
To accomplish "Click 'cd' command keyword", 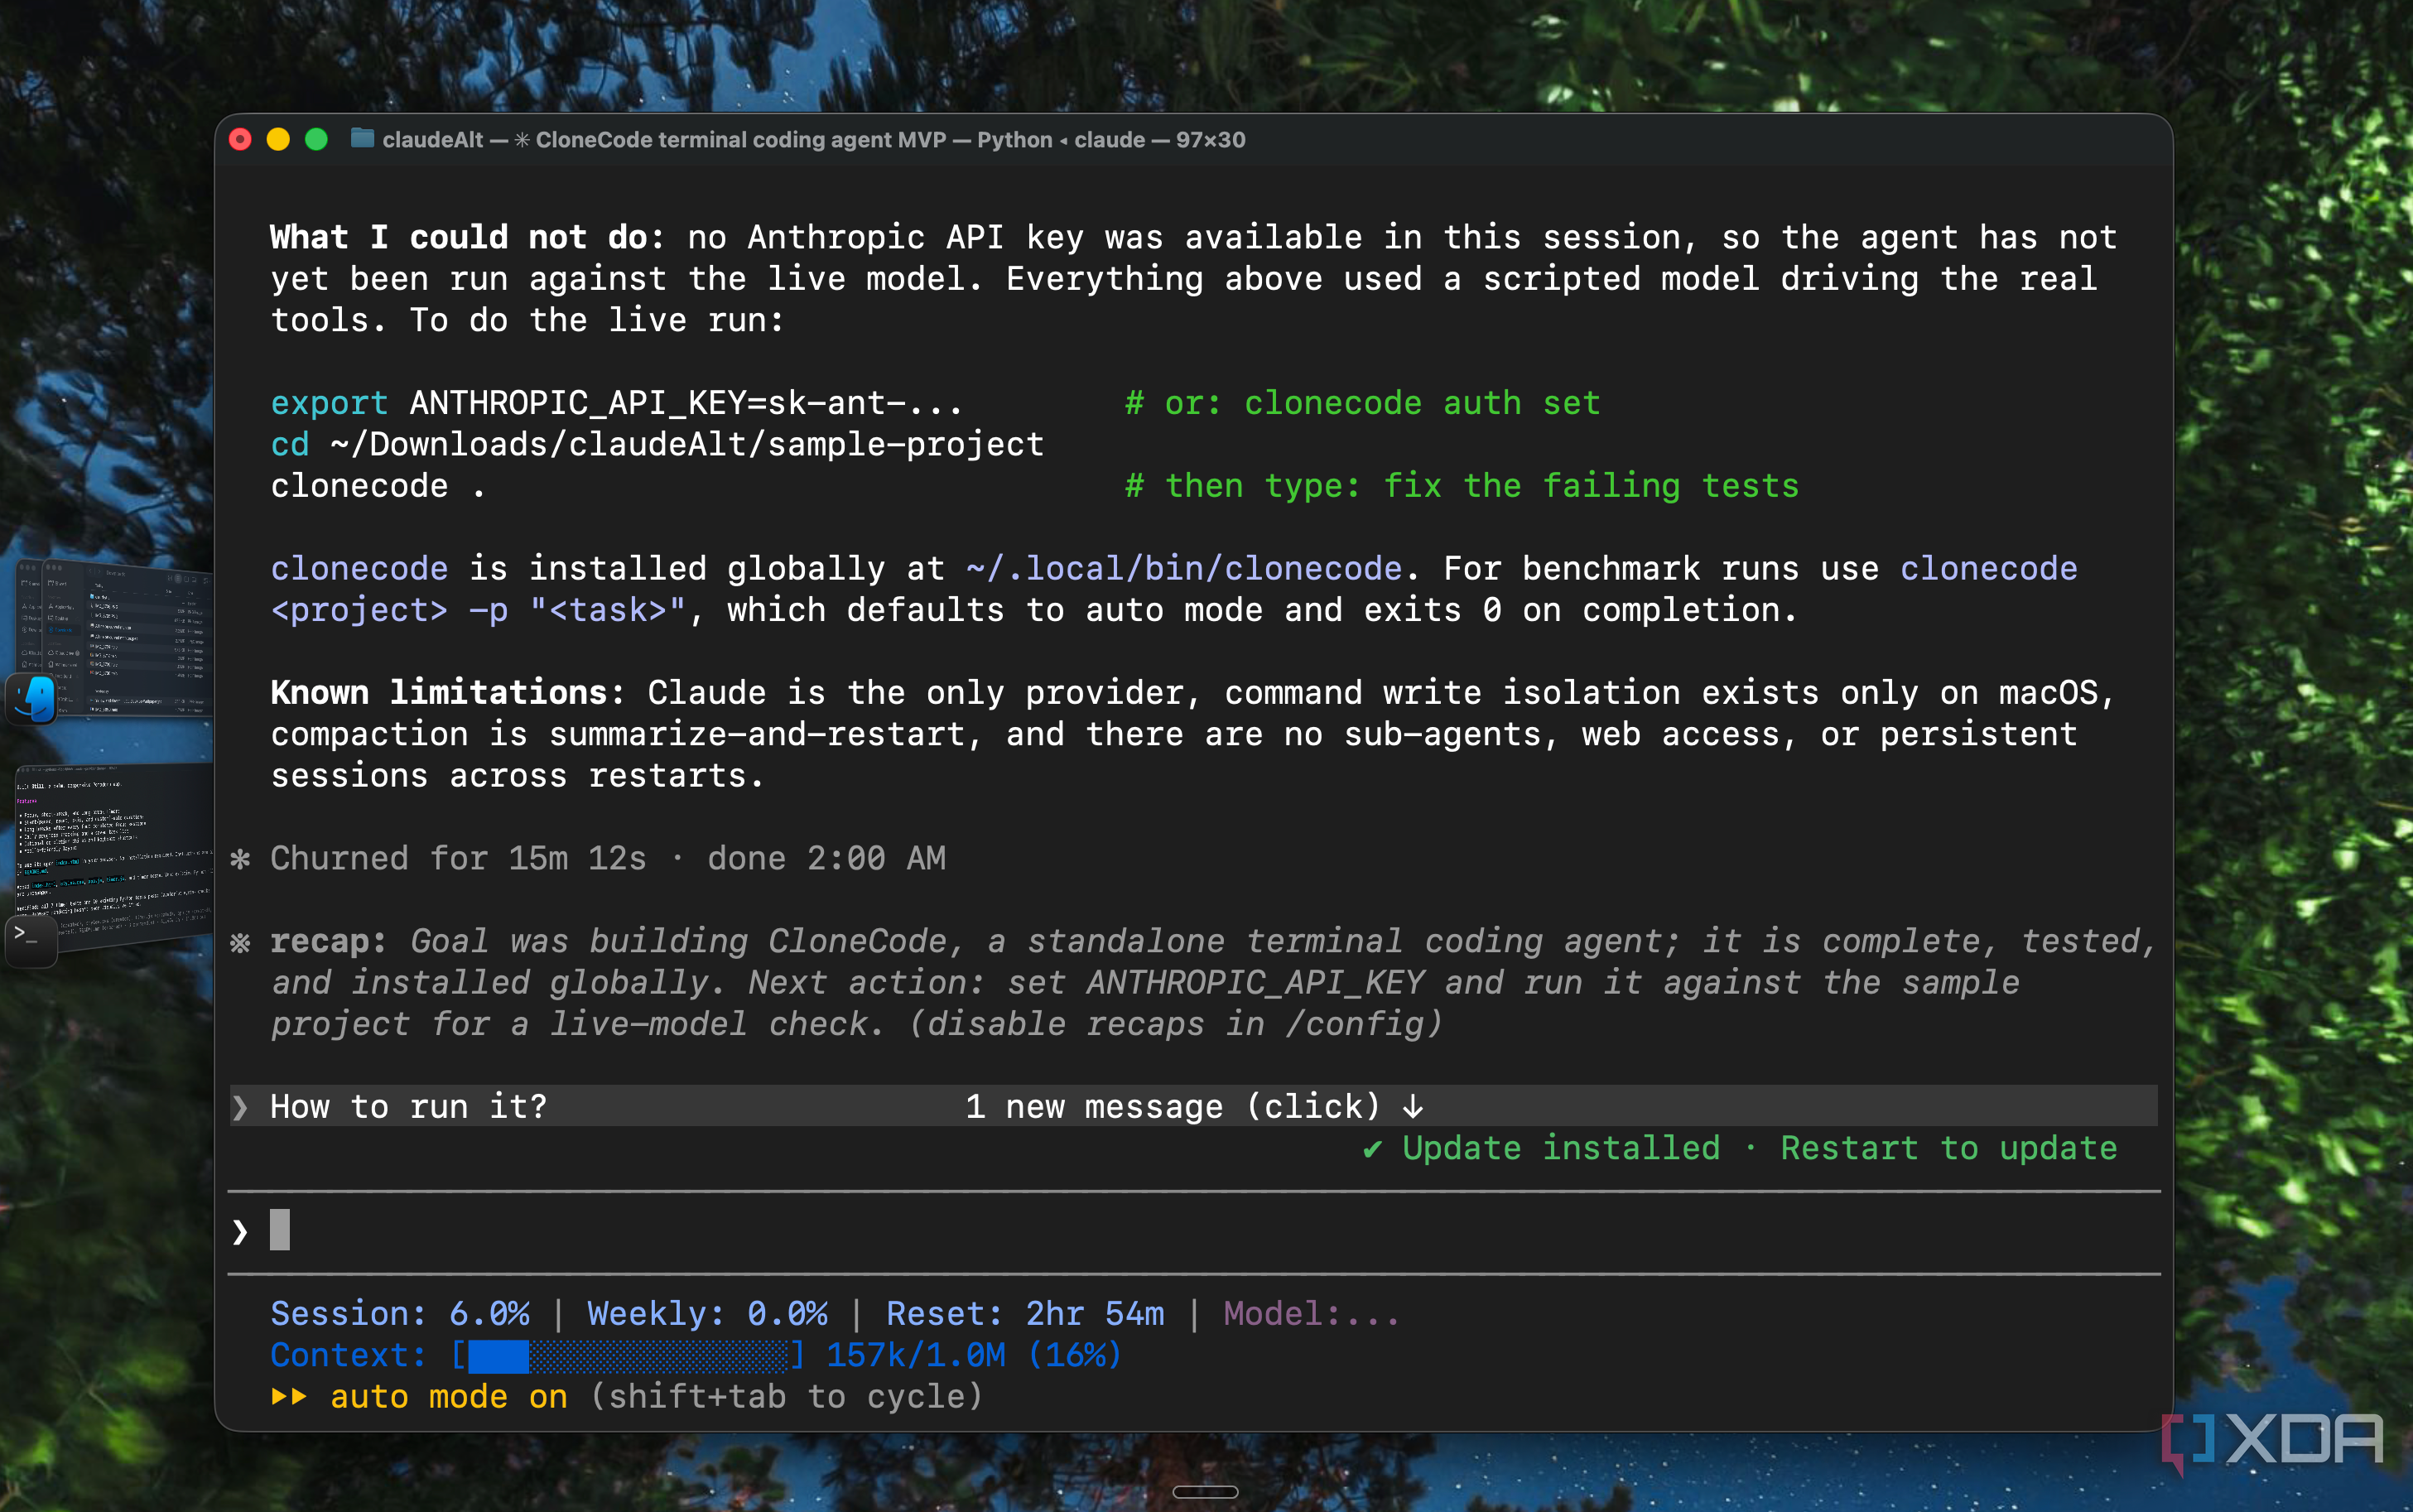I will [290, 444].
